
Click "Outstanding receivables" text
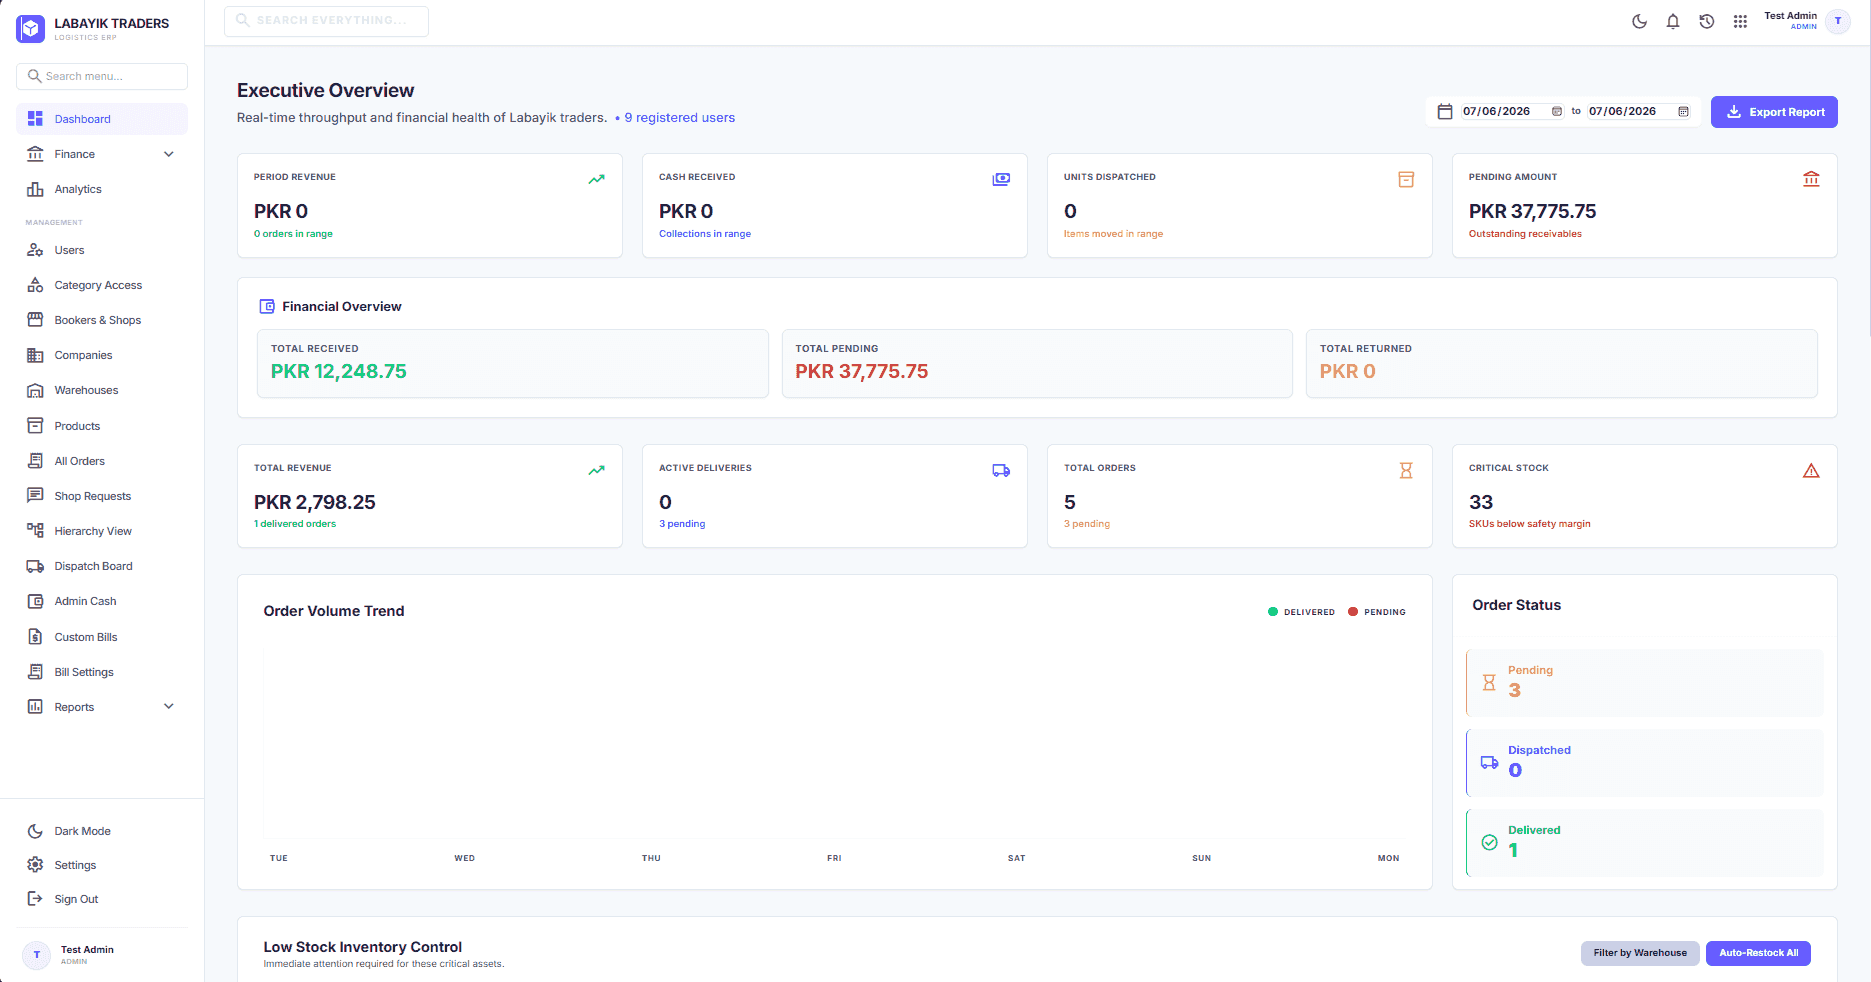tap(1525, 234)
